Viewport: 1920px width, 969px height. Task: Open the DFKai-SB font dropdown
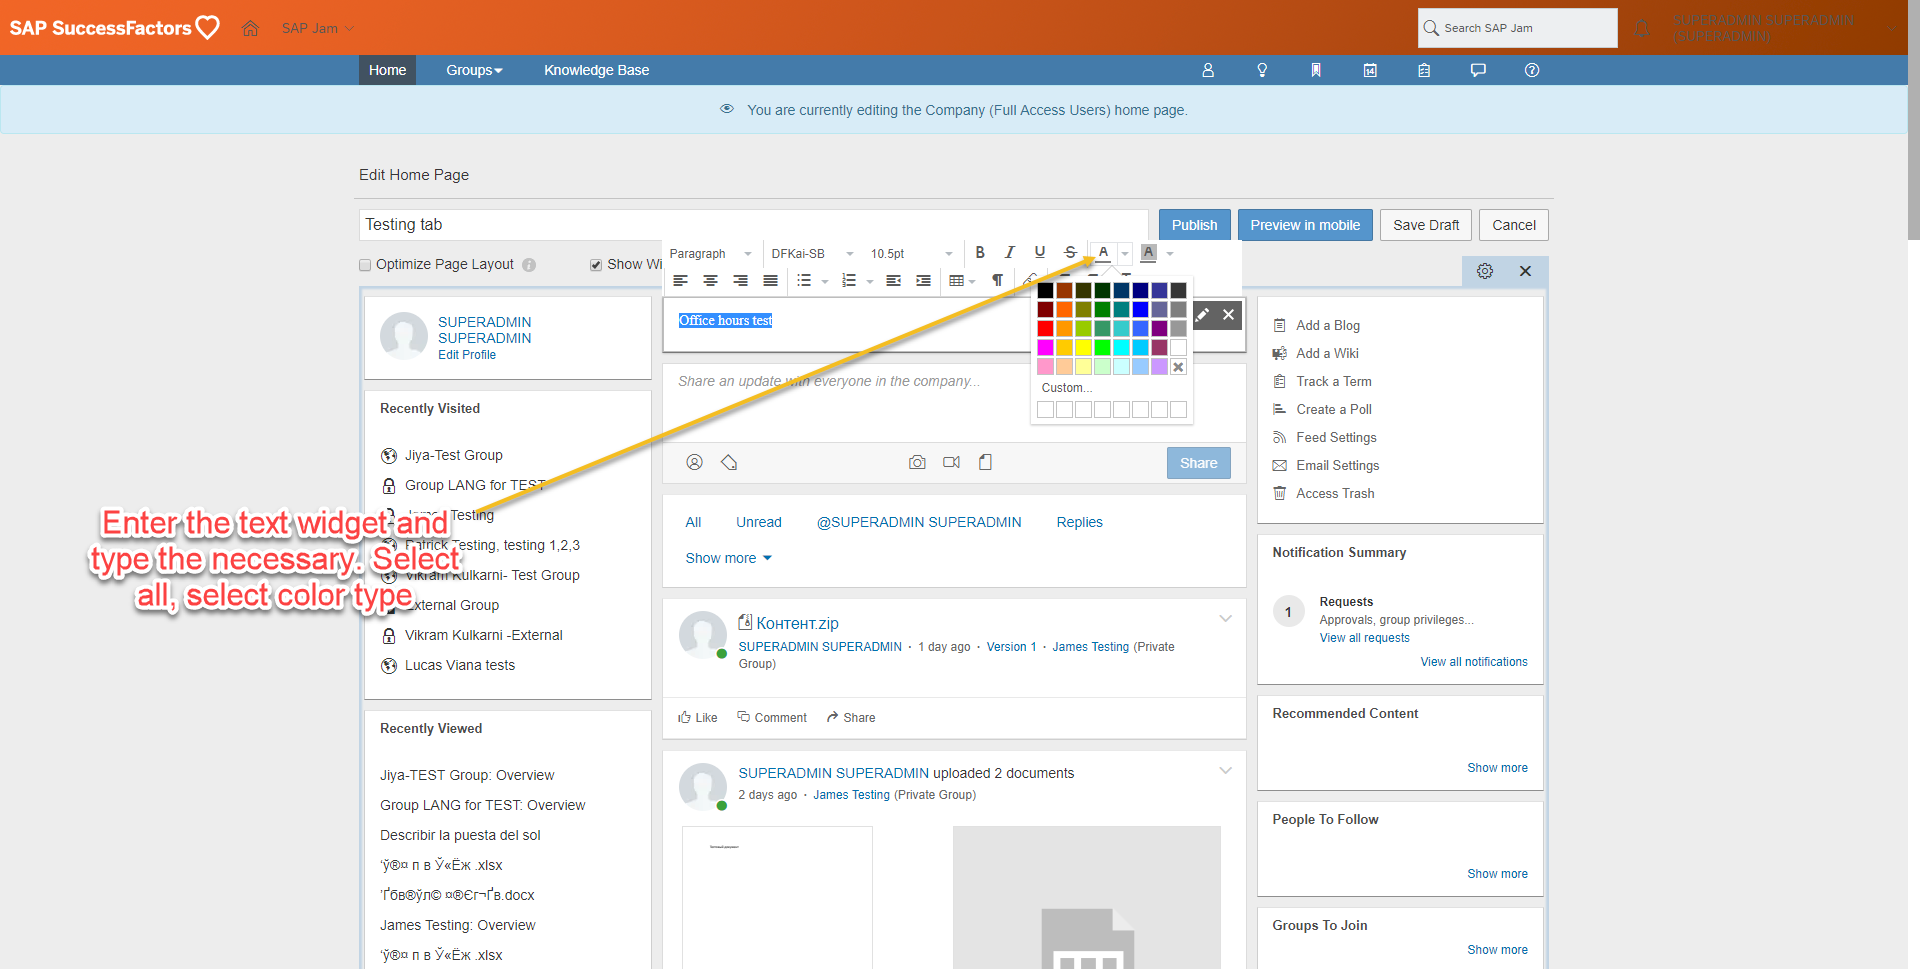pos(813,254)
